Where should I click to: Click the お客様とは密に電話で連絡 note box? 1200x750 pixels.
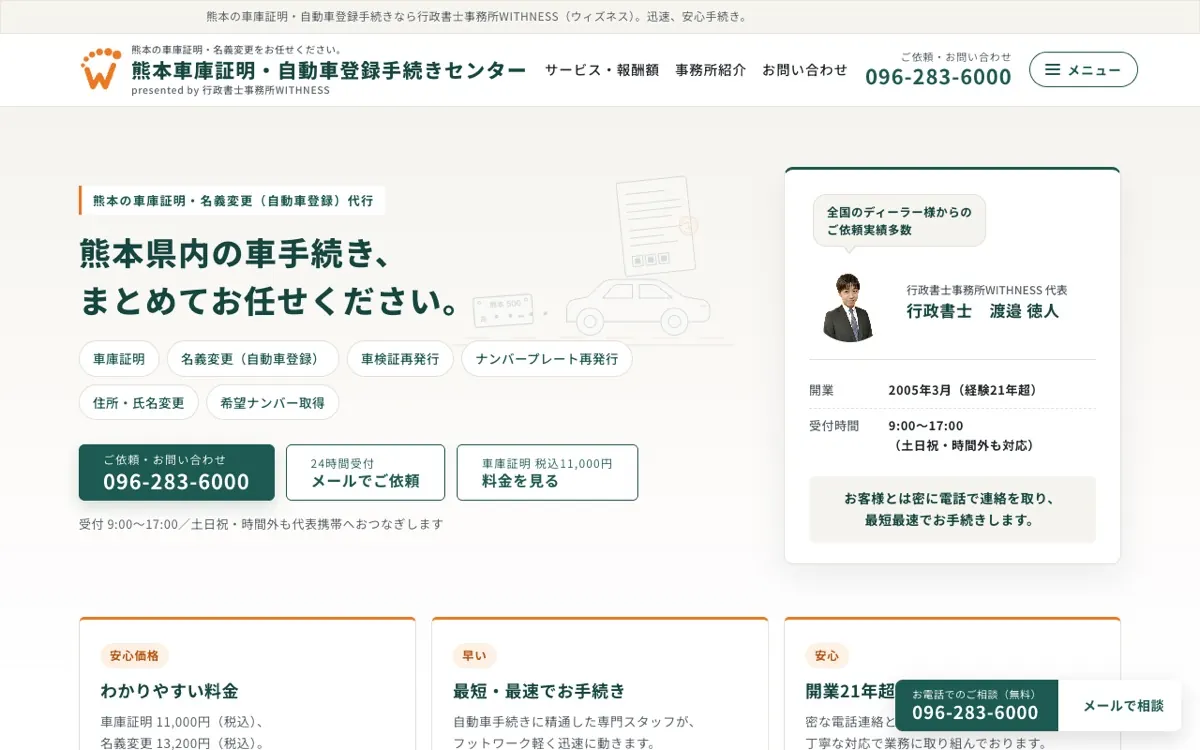tap(952, 509)
